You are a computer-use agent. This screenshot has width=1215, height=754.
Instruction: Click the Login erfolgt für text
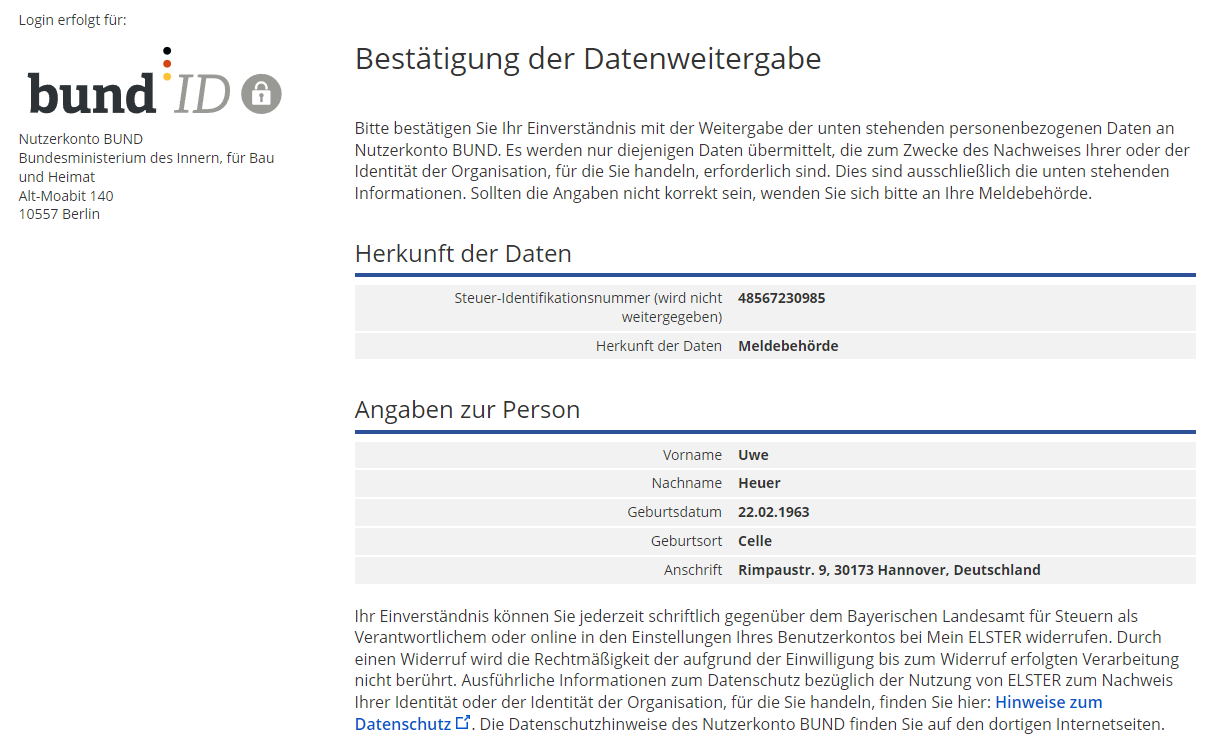72,20
